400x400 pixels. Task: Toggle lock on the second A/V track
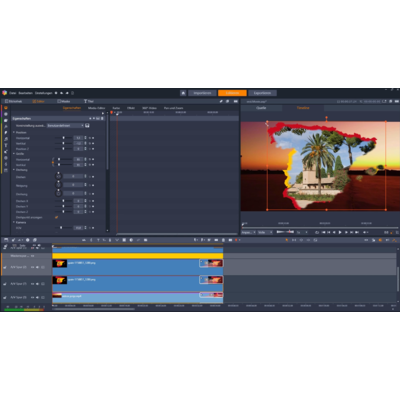click(x=43, y=284)
